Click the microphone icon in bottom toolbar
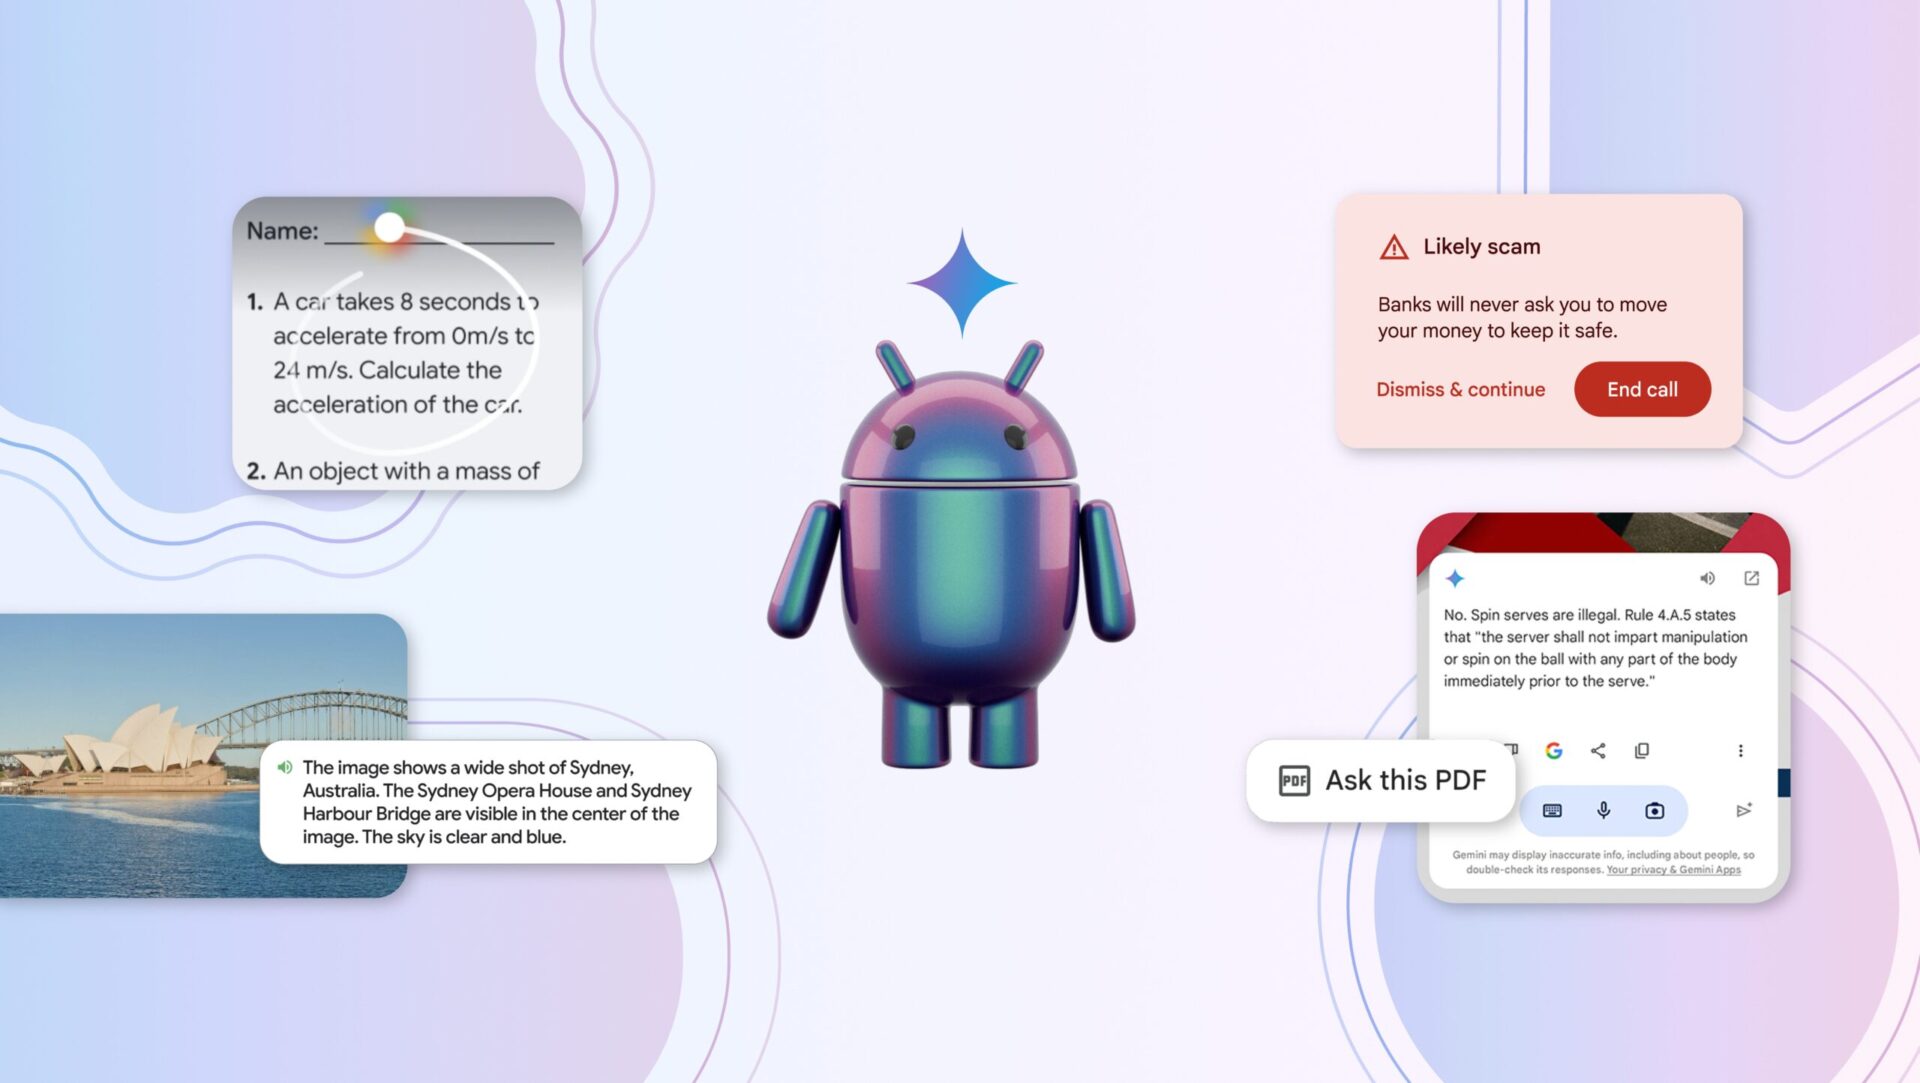The width and height of the screenshot is (1920, 1083). tap(1604, 810)
